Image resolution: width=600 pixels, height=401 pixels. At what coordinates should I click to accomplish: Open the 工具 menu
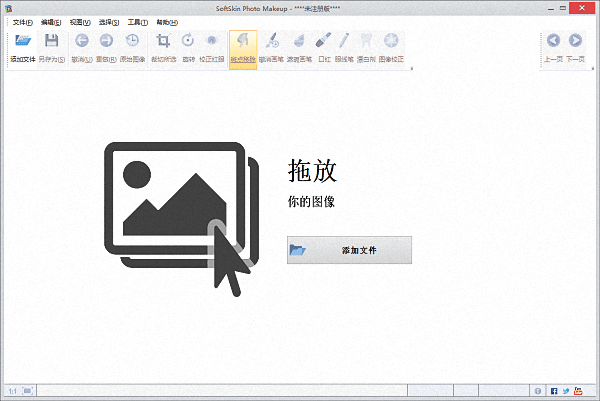click(x=137, y=22)
